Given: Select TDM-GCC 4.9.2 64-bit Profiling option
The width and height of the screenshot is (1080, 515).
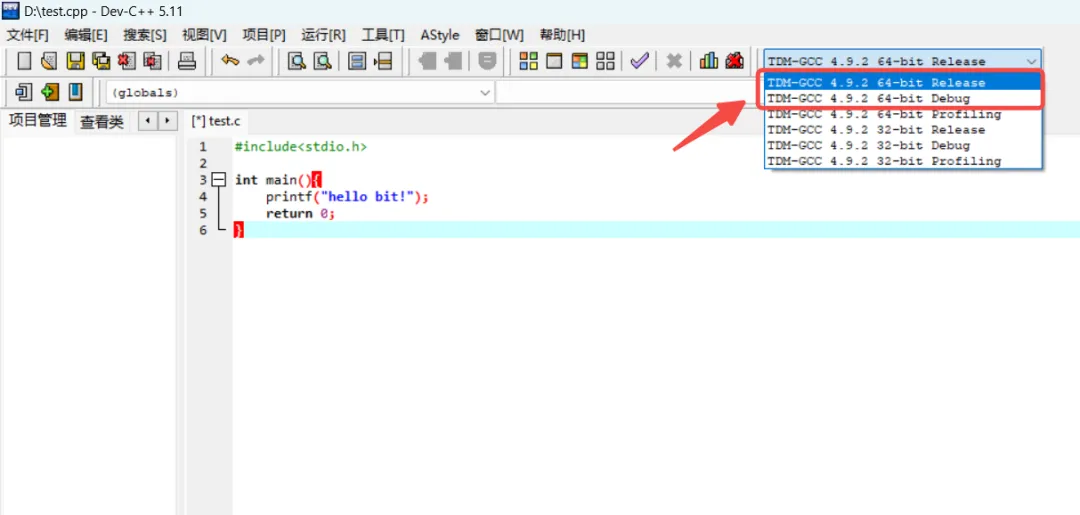Looking at the screenshot, I should tap(903, 114).
